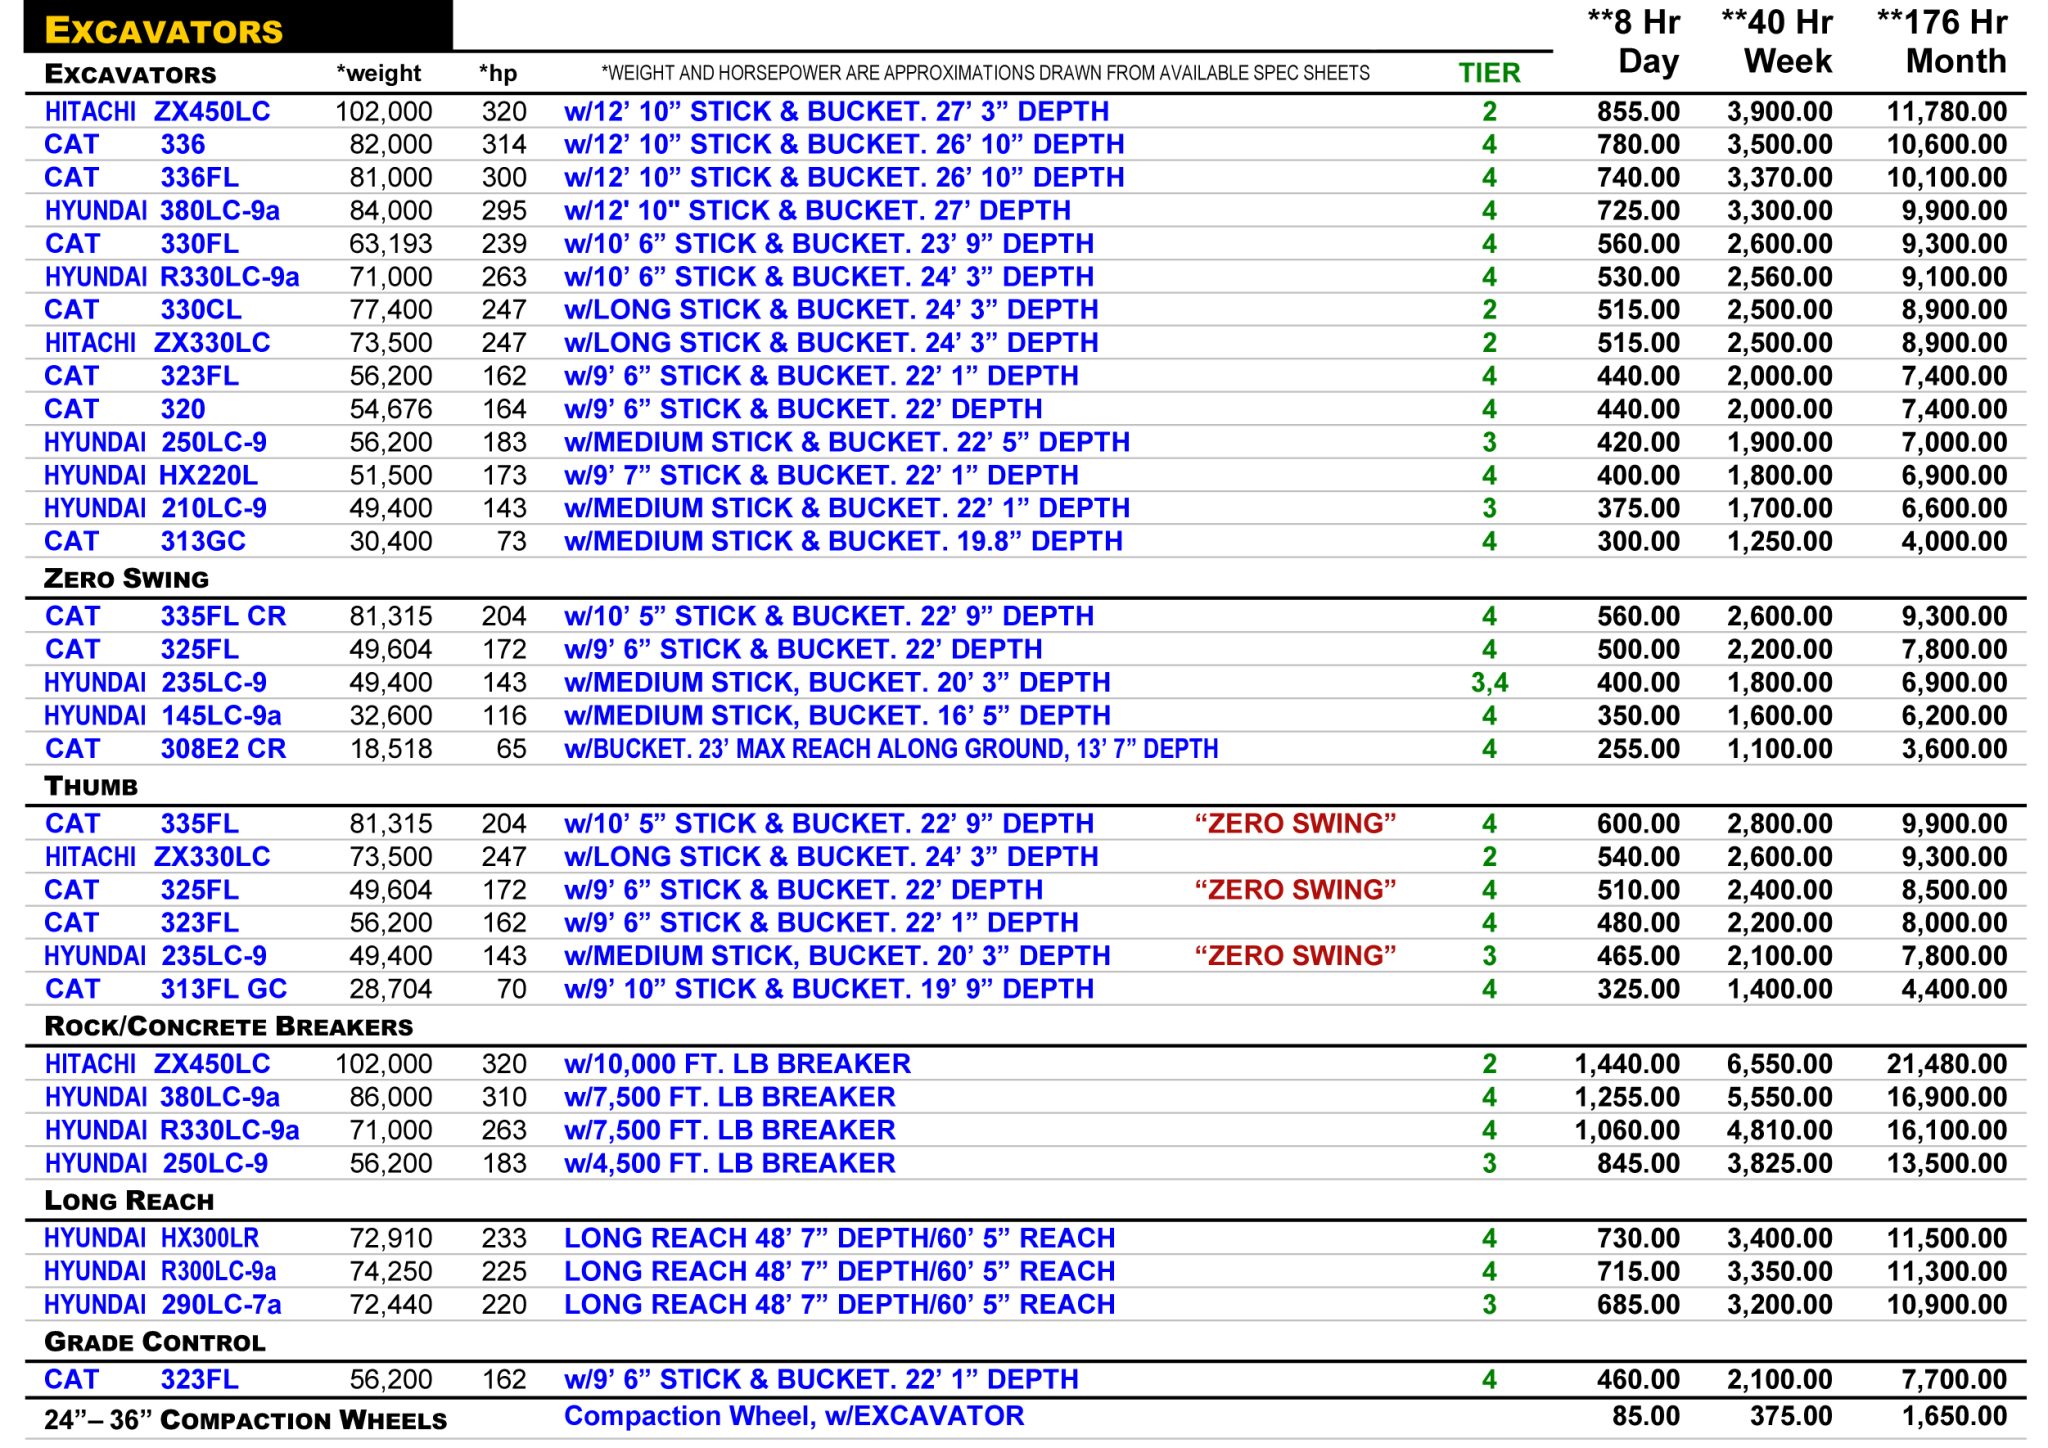Click the 8 Hr Day column header
Screen dimensions: 2048x1448
tap(1634, 42)
